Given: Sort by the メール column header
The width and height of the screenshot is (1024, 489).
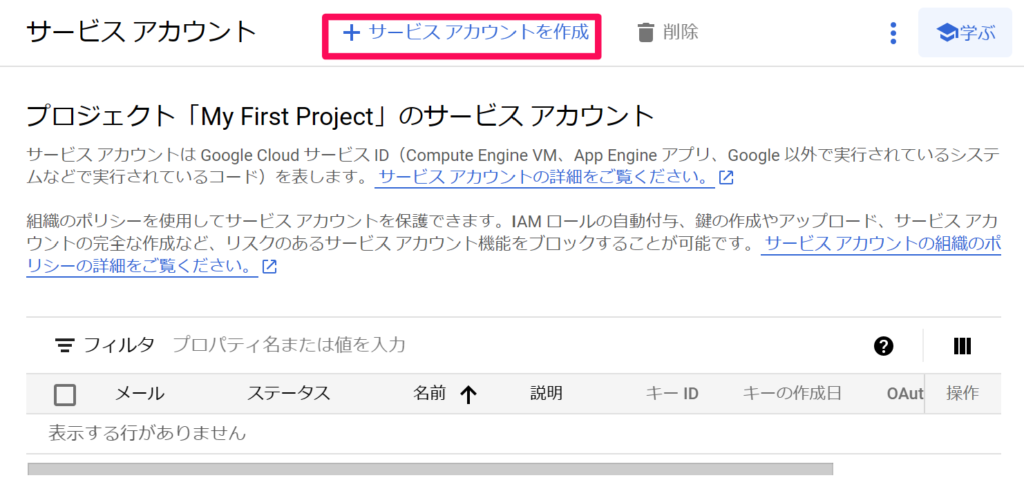Looking at the screenshot, I should tap(140, 394).
